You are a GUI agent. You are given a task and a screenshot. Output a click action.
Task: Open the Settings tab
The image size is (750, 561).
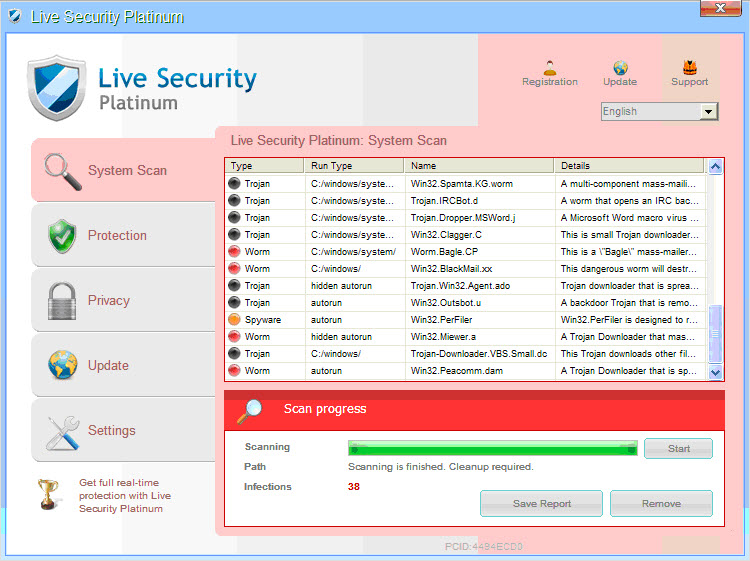pyautogui.click(x=123, y=430)
